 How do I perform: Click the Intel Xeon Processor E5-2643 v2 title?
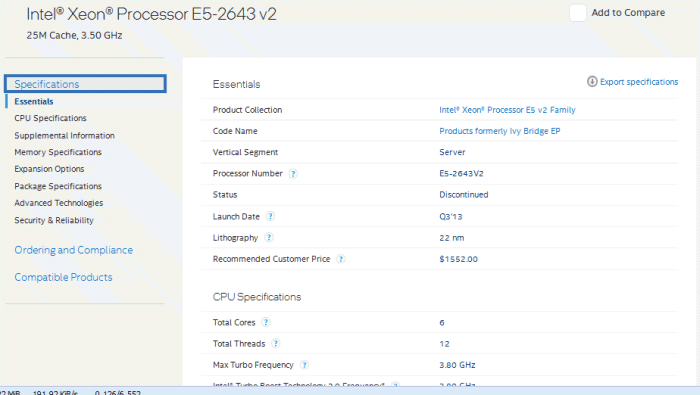[151, 14]
